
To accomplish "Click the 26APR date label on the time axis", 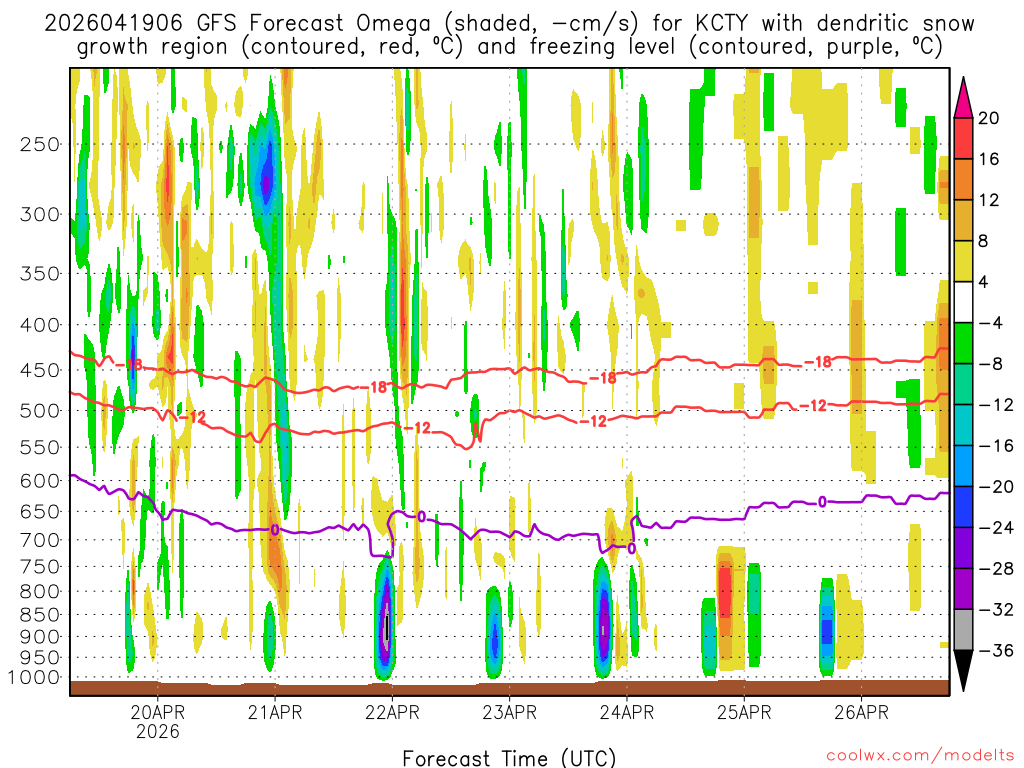I will pos(861,713).
